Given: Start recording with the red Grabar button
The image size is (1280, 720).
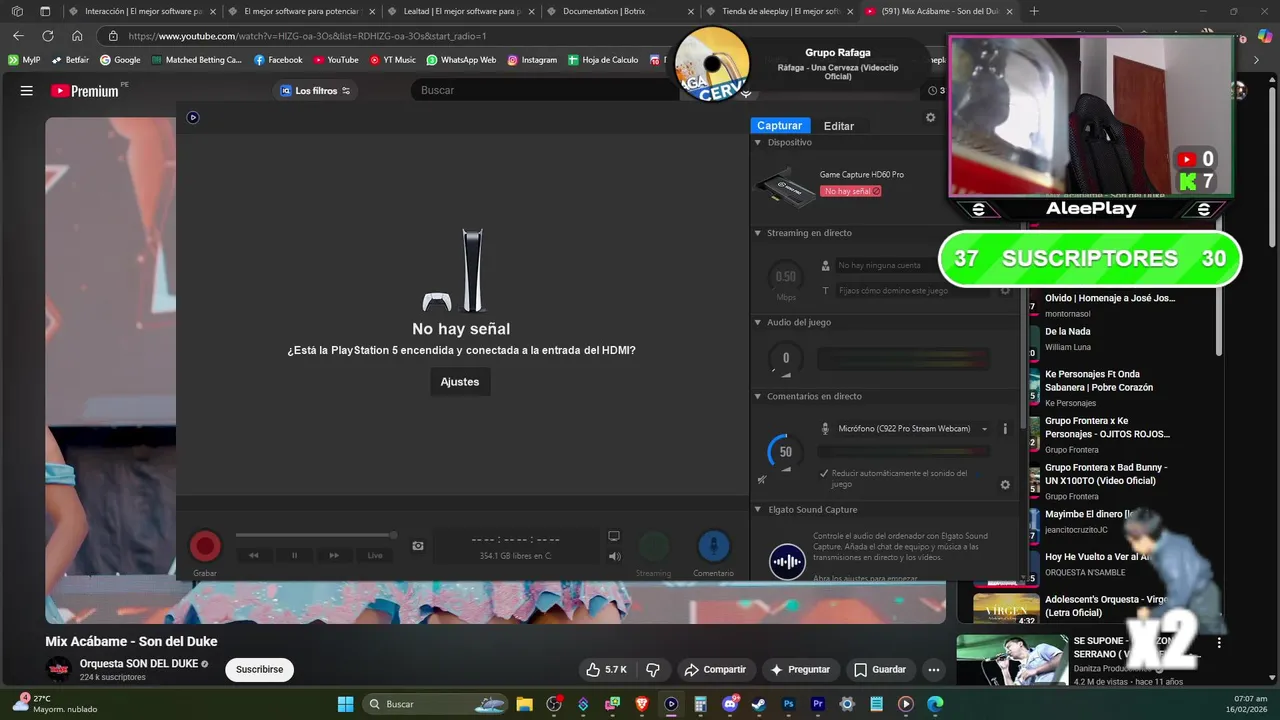Looking at the screenshot, I should click(205, 546).
